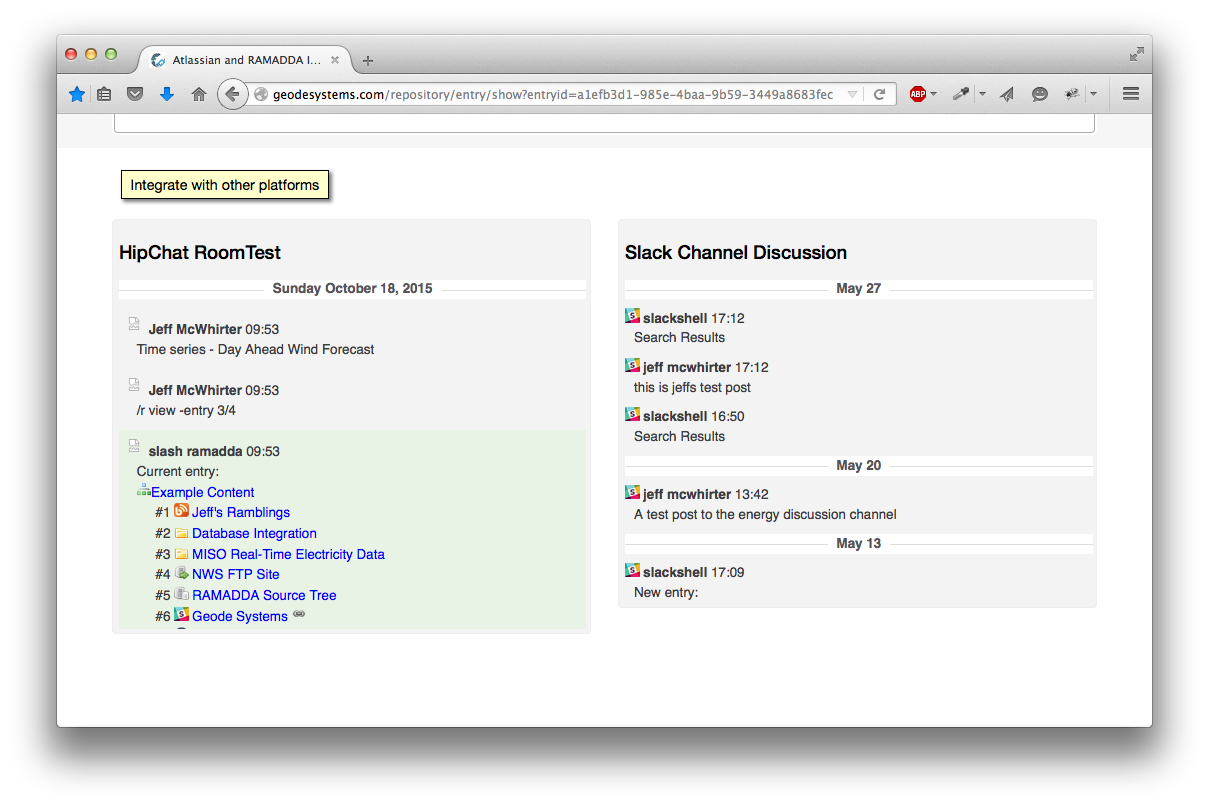Open the NWS FTP Site link

tap(235, 574)
